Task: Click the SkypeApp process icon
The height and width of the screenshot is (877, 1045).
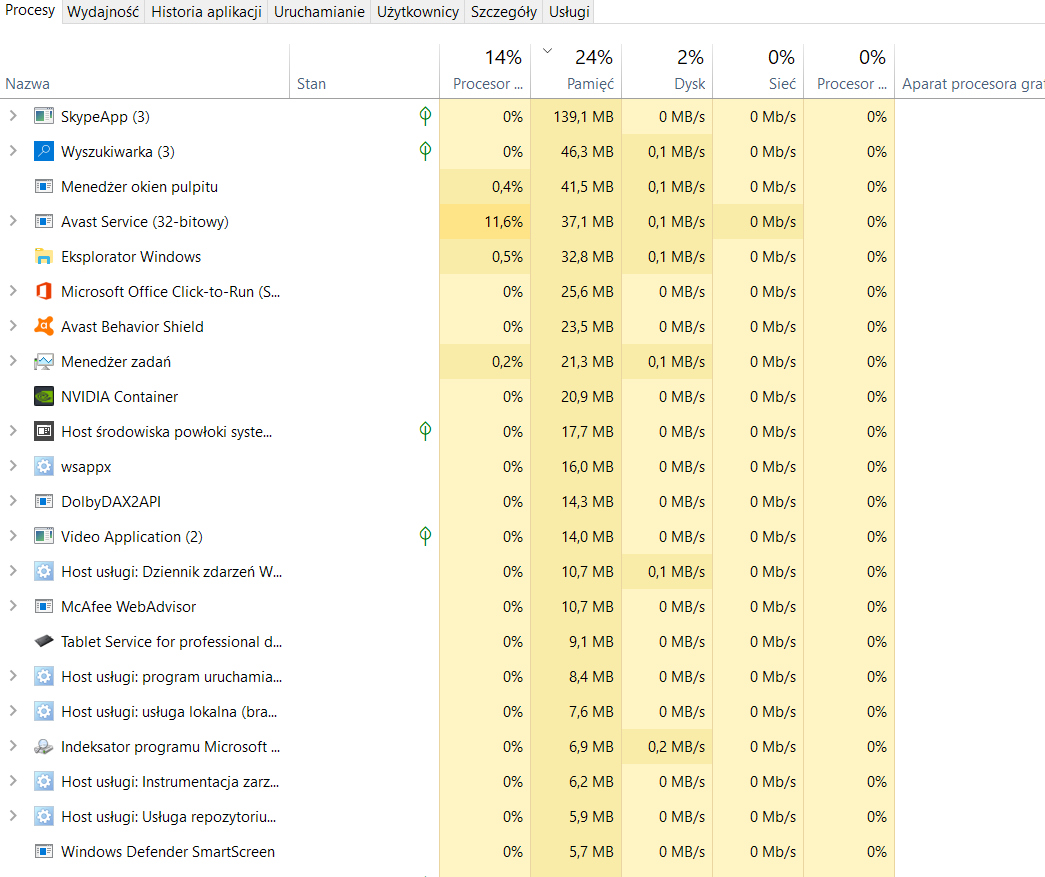Action: tap(44, 117)
